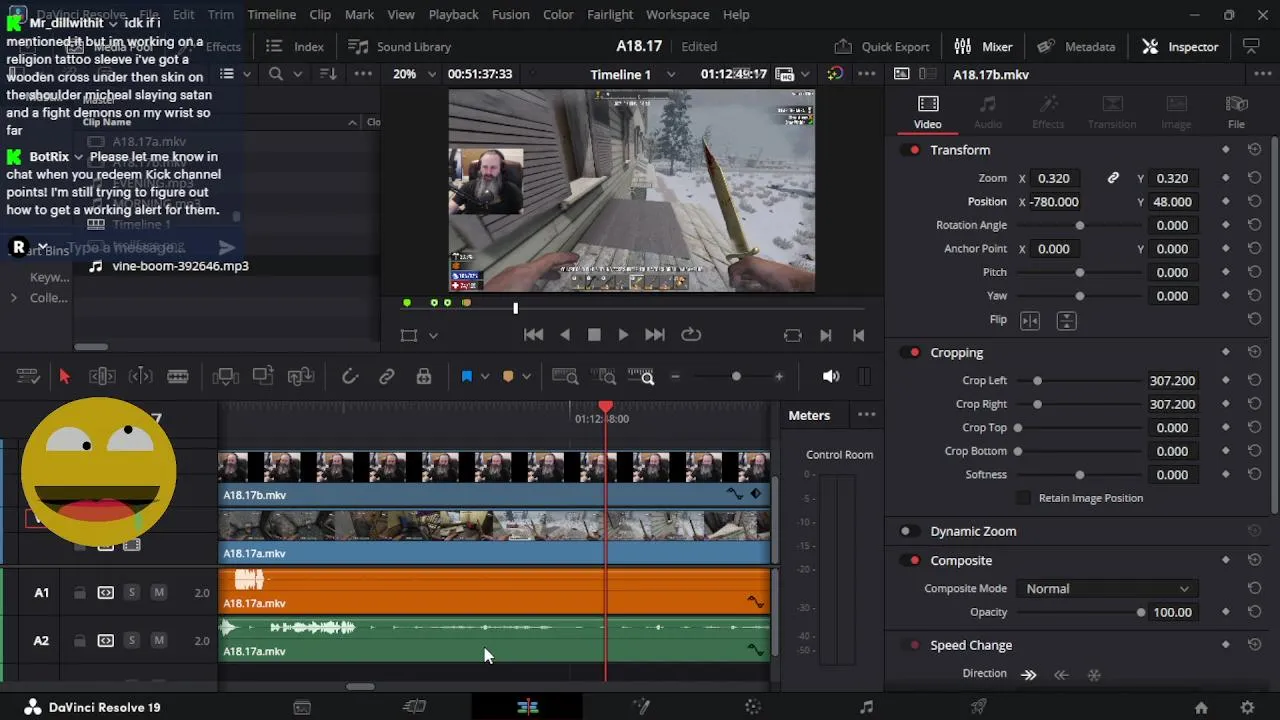
Task: Click Full Extent Zoom icon
Action: pyautogui.click(x=565, y=377)
